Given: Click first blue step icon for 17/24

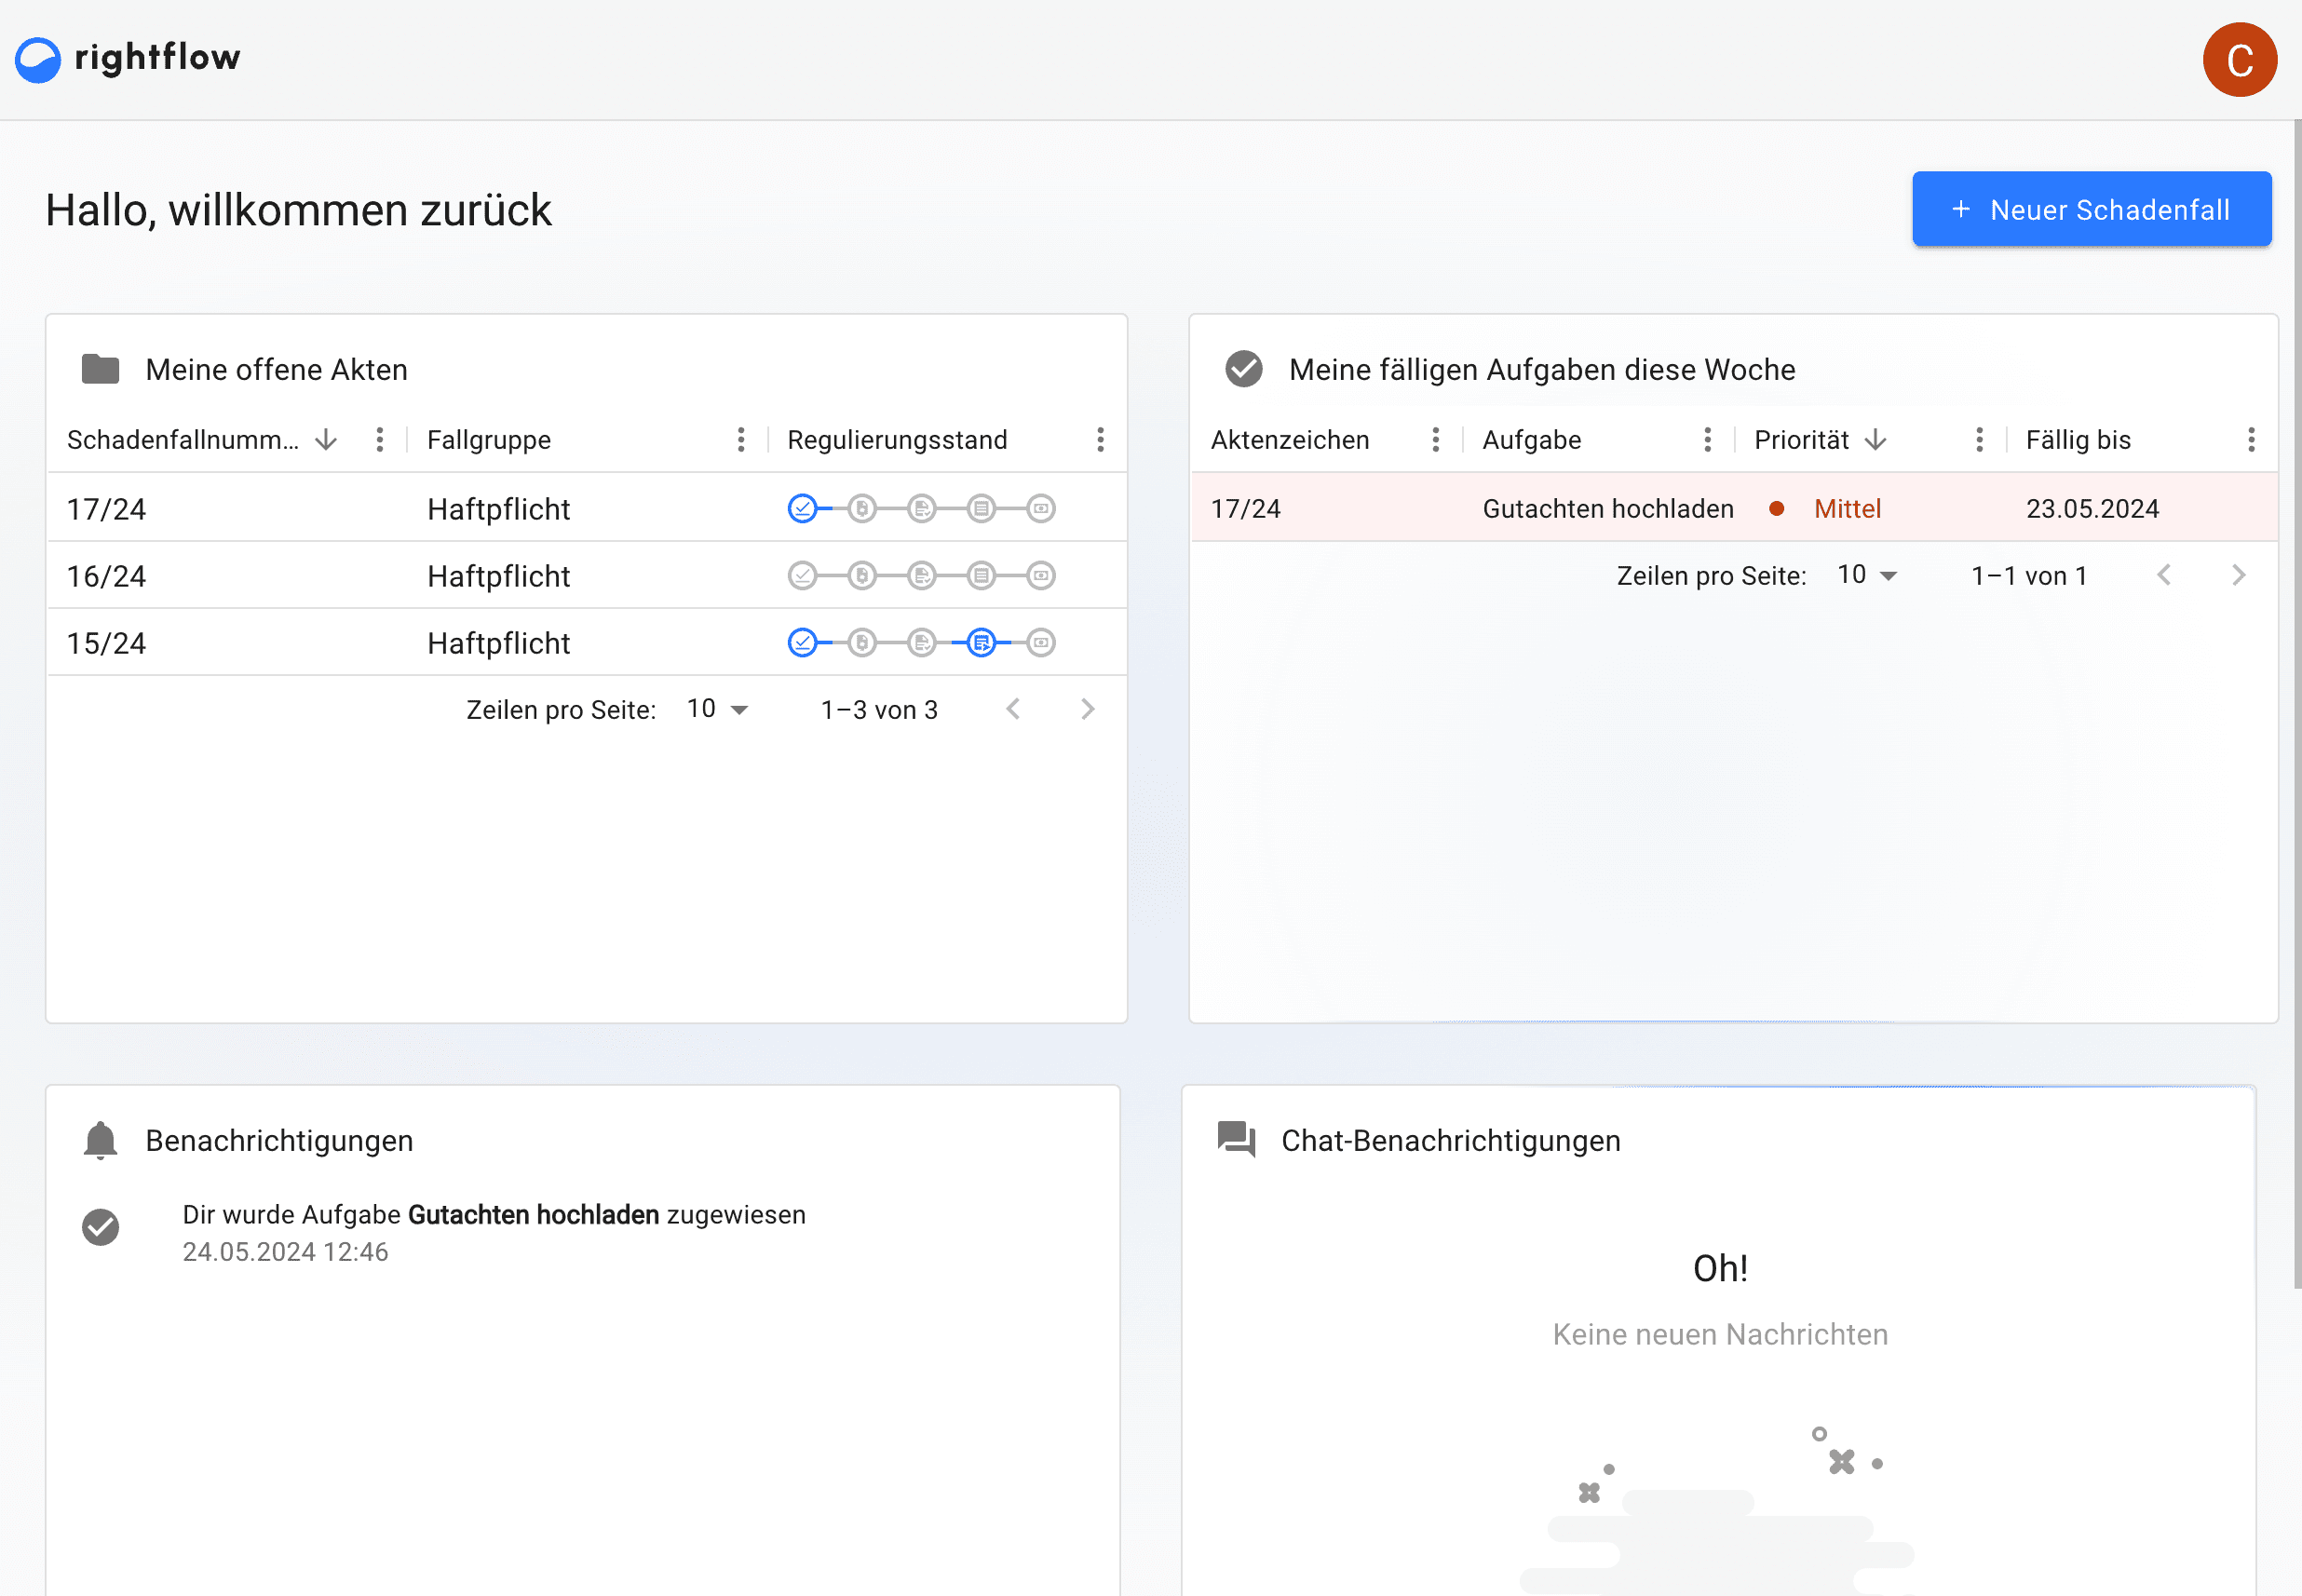Looking at the screenshot, I should [802, 509].
